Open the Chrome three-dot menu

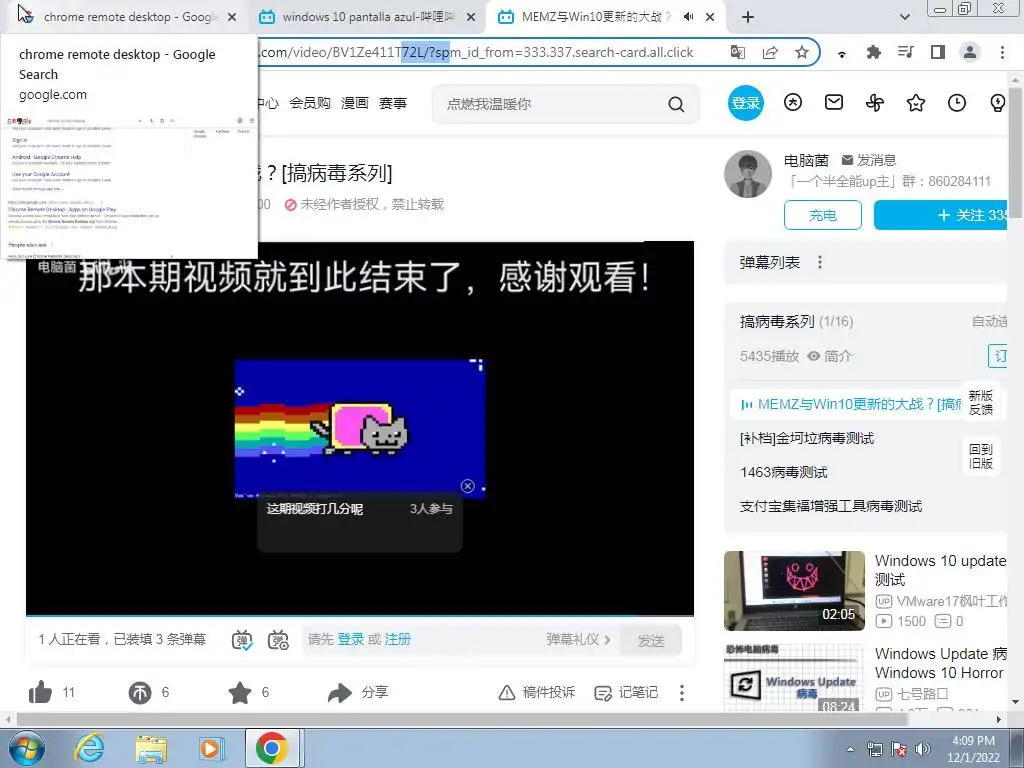coord(1002,52)
